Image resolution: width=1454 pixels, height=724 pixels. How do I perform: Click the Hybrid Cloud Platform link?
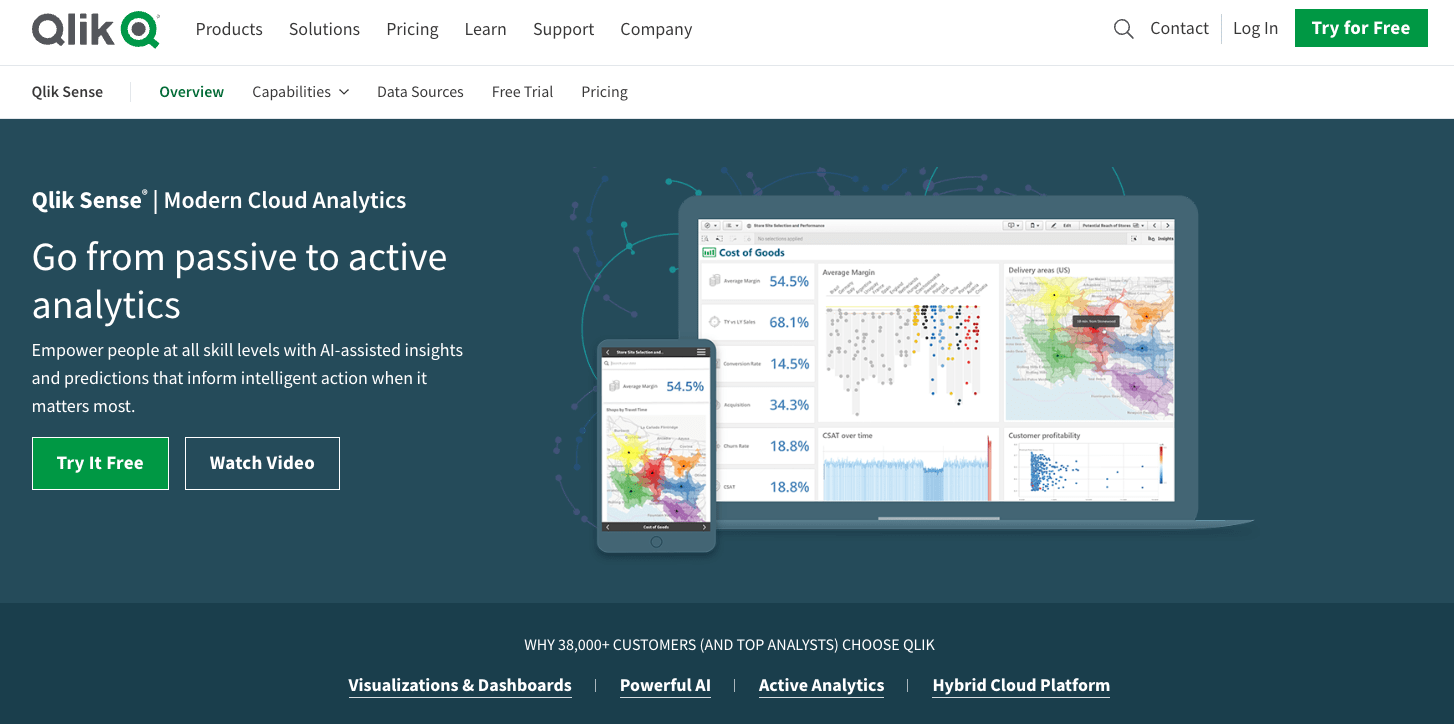1021,686
